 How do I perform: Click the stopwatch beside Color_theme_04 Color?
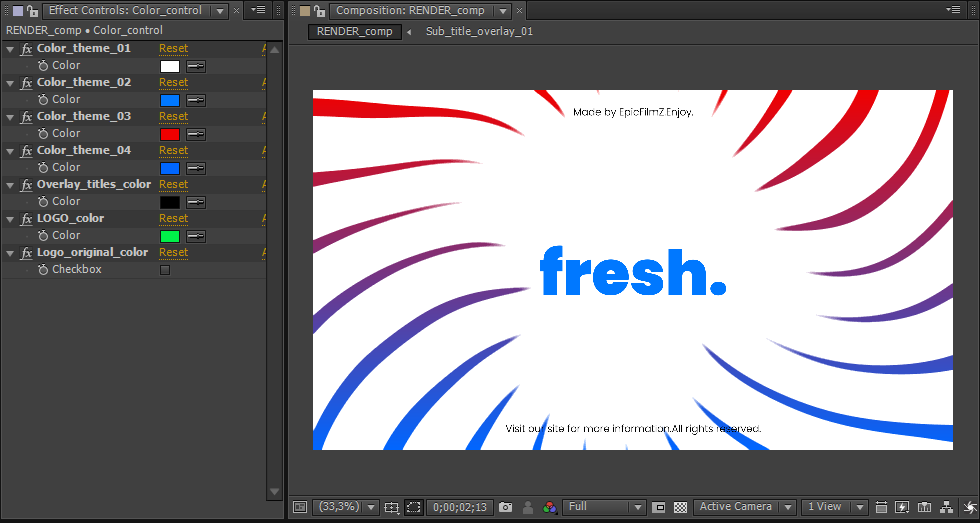pyautogui.click(x=43, y=167)
